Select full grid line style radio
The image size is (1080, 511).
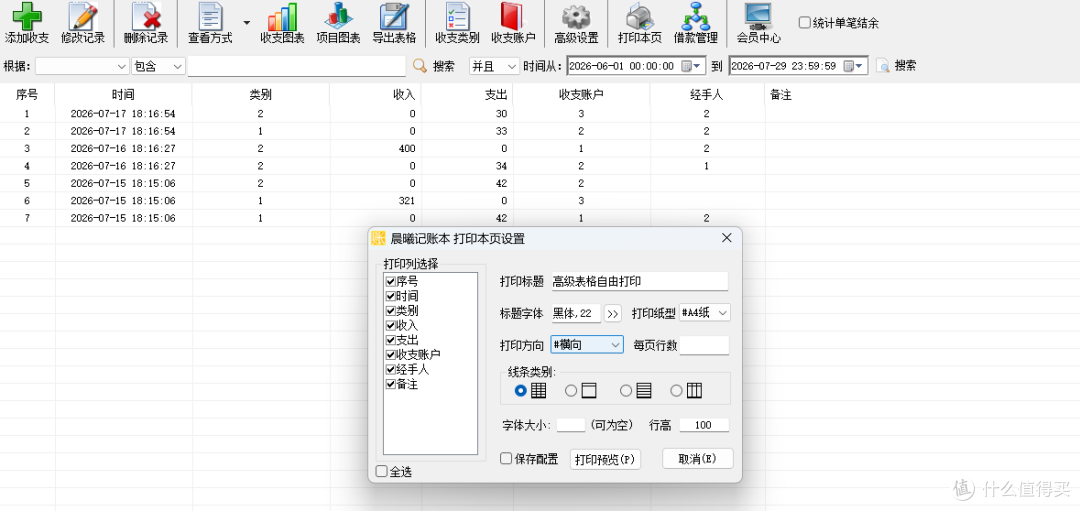(x=521, y=390)
